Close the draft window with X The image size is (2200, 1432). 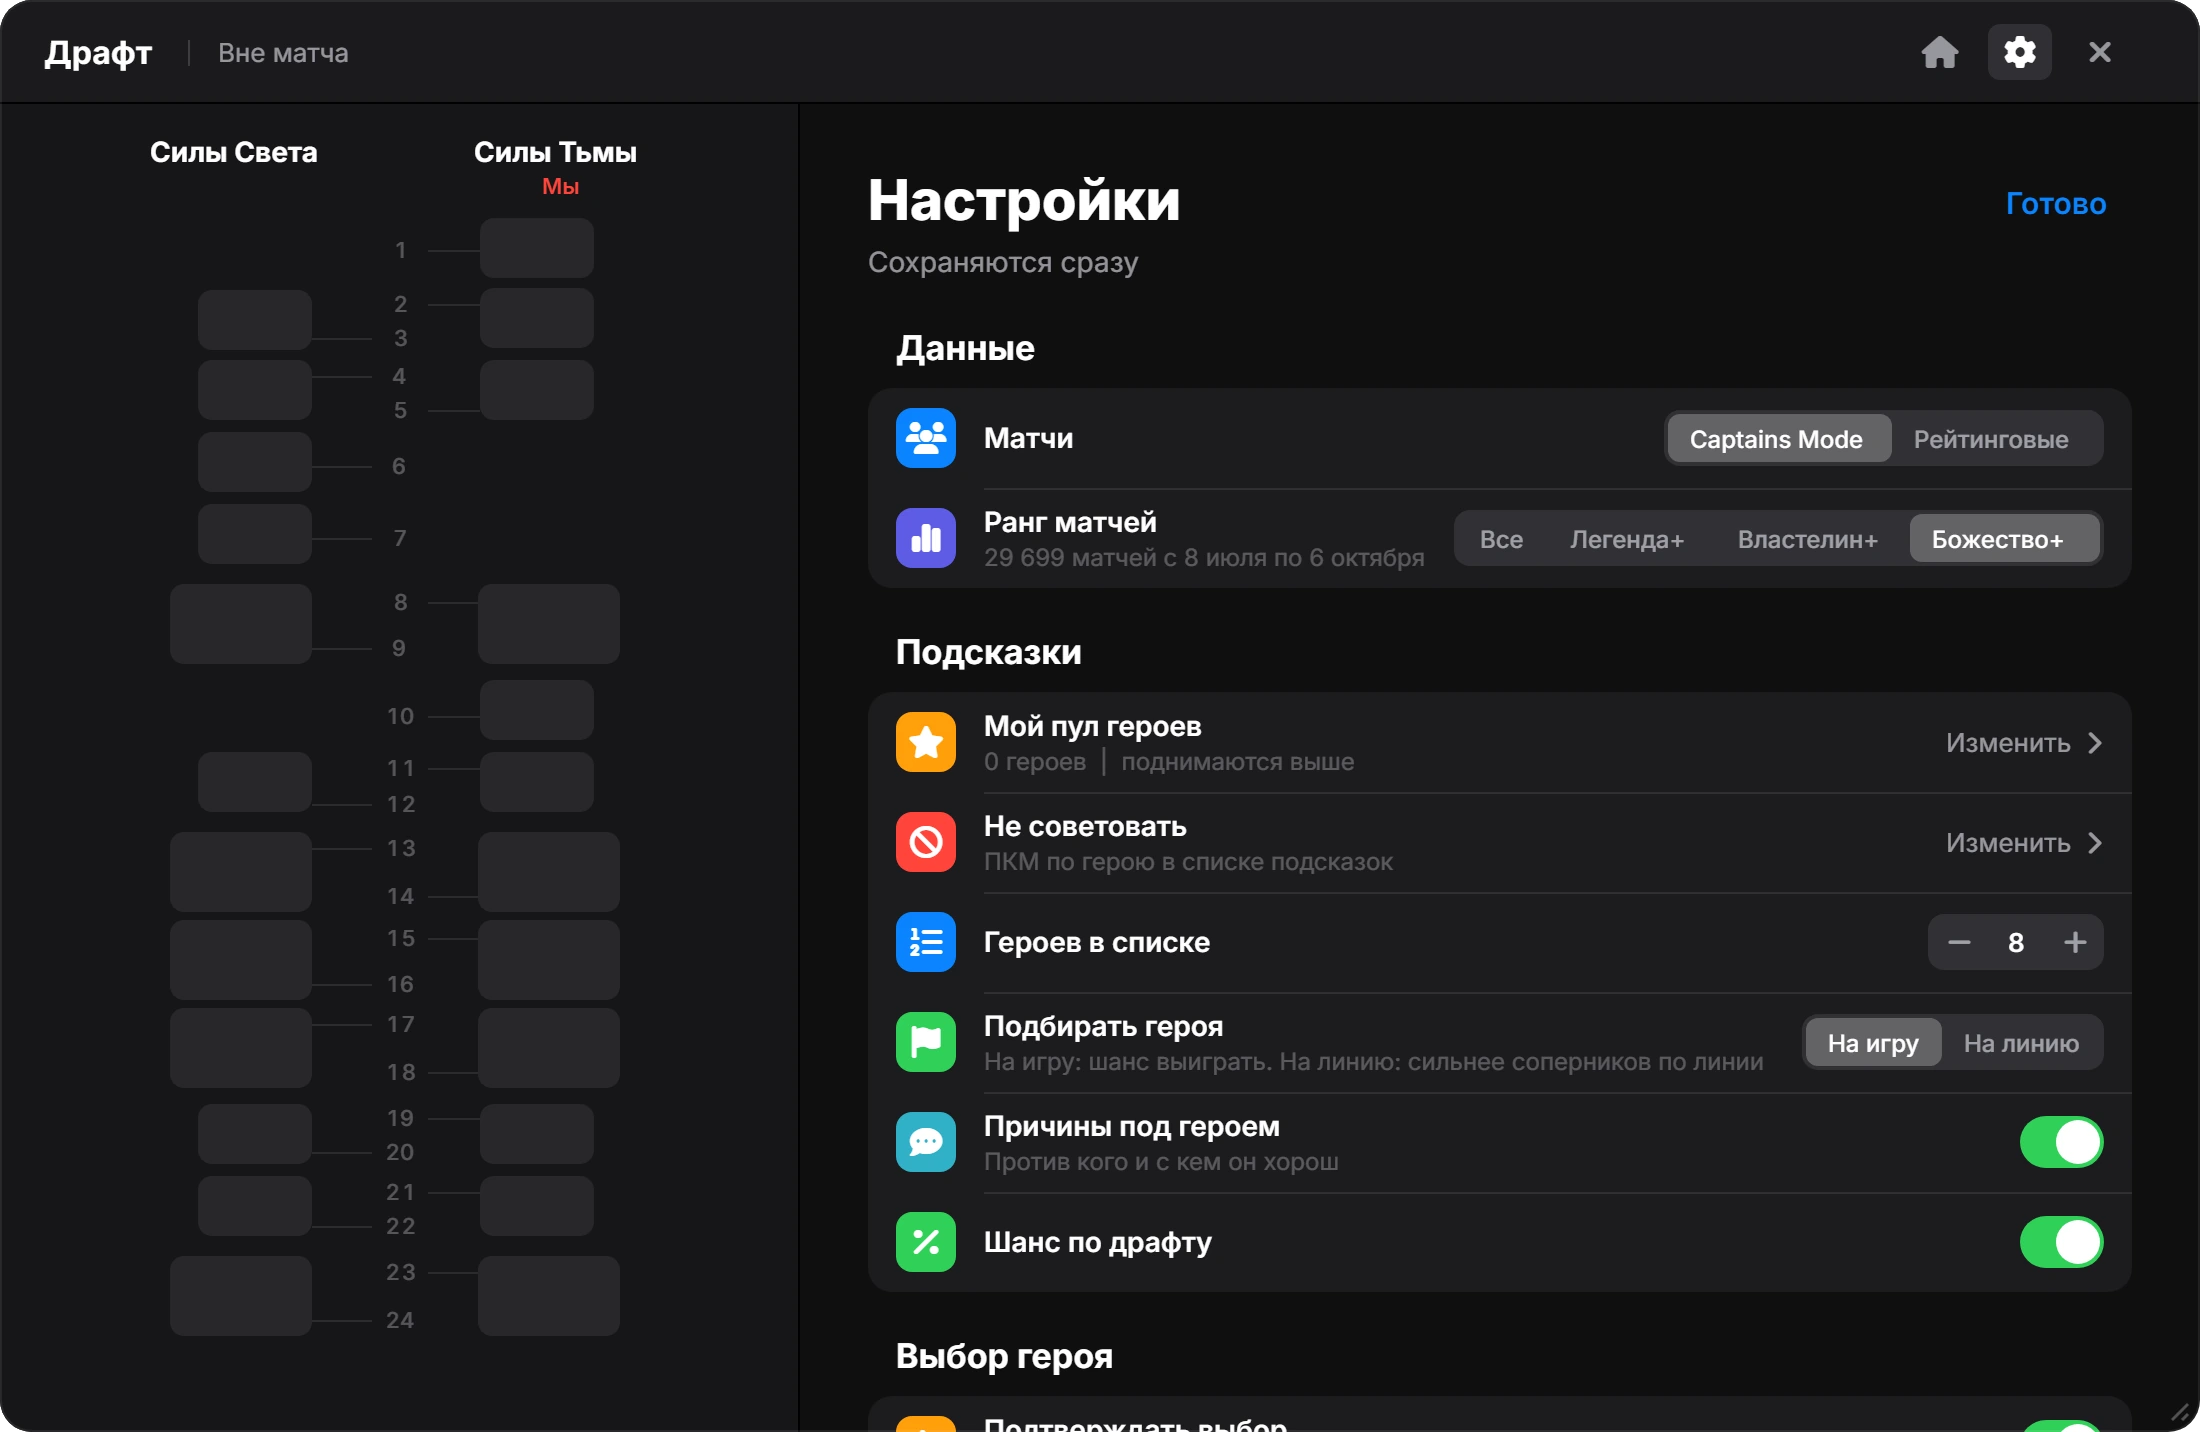pos(2099,52)
